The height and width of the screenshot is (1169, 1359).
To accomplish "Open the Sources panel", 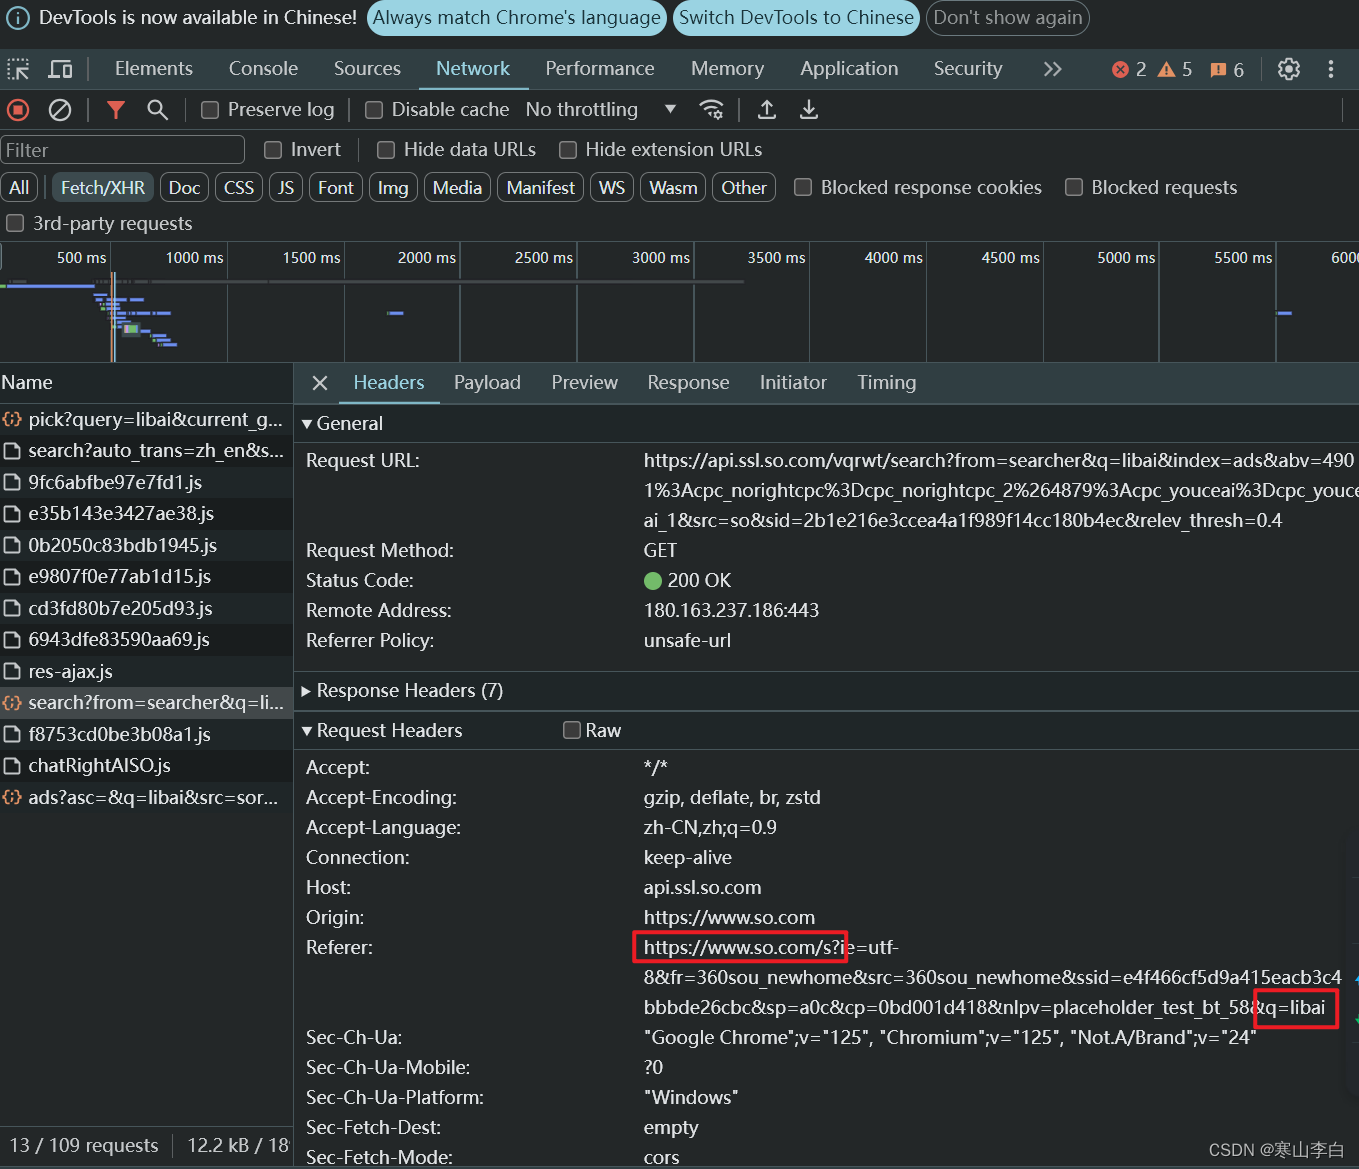I will tap(367, 69).
